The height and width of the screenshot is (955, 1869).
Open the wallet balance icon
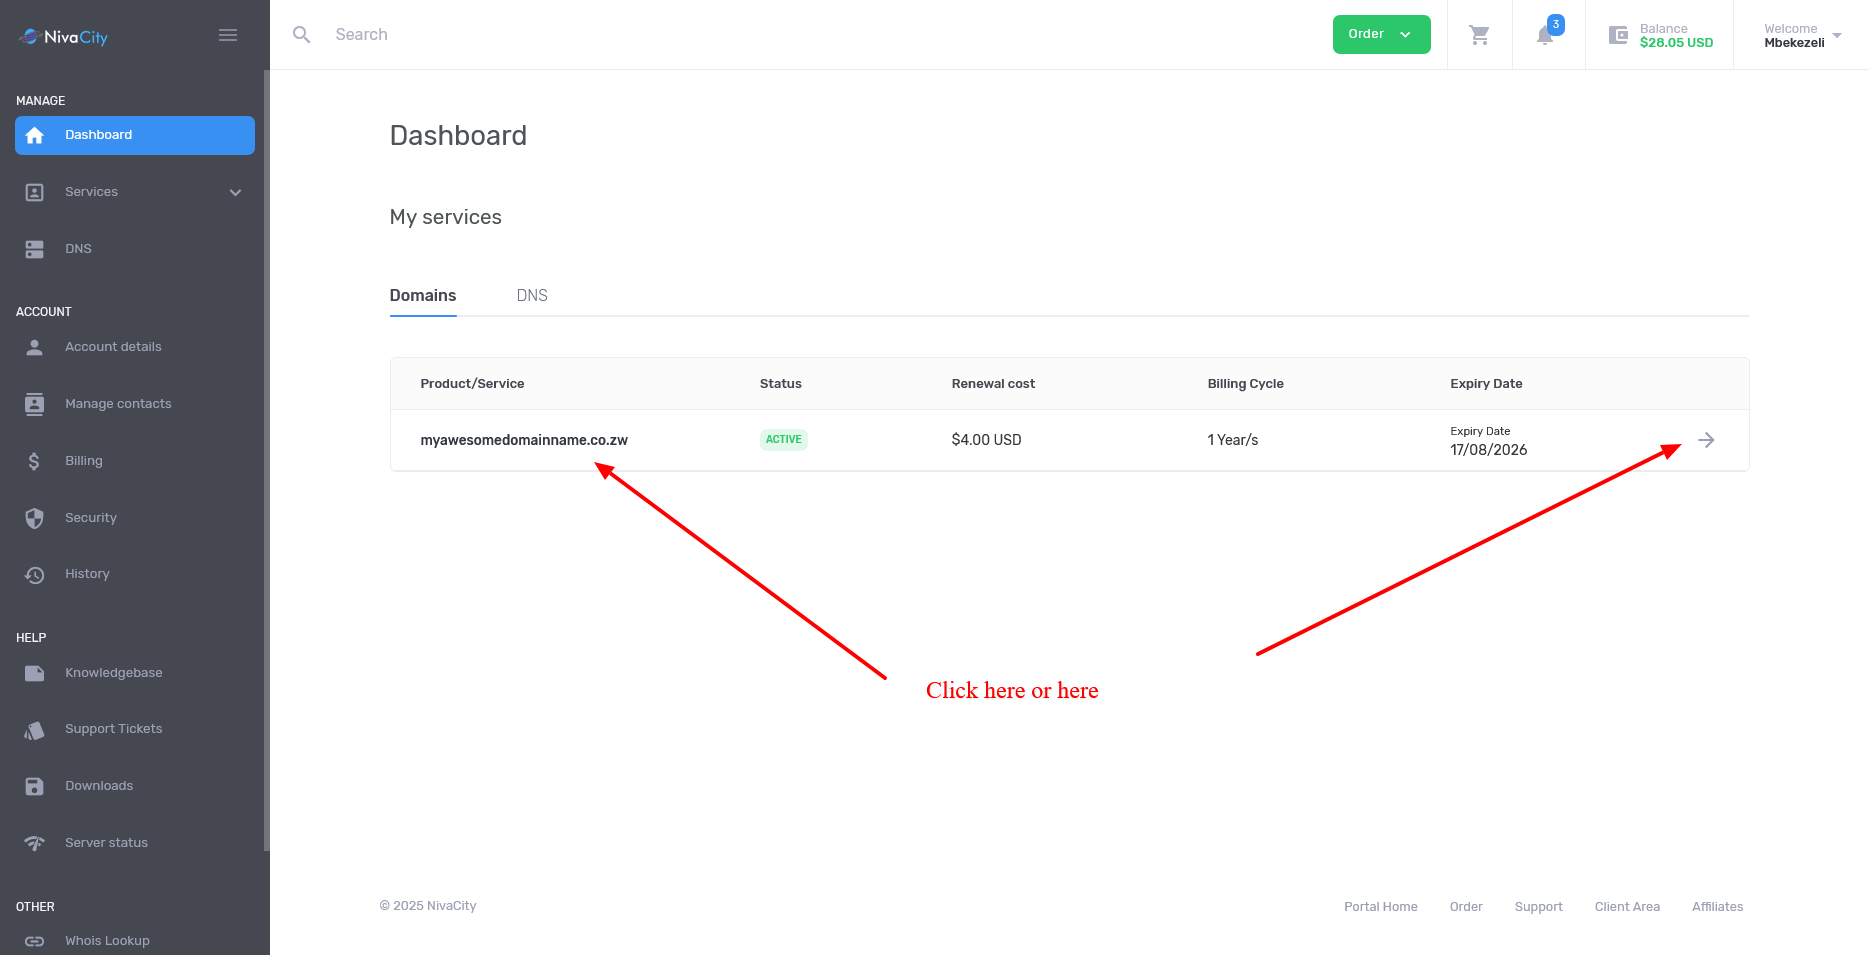[x=1618, y=35]
